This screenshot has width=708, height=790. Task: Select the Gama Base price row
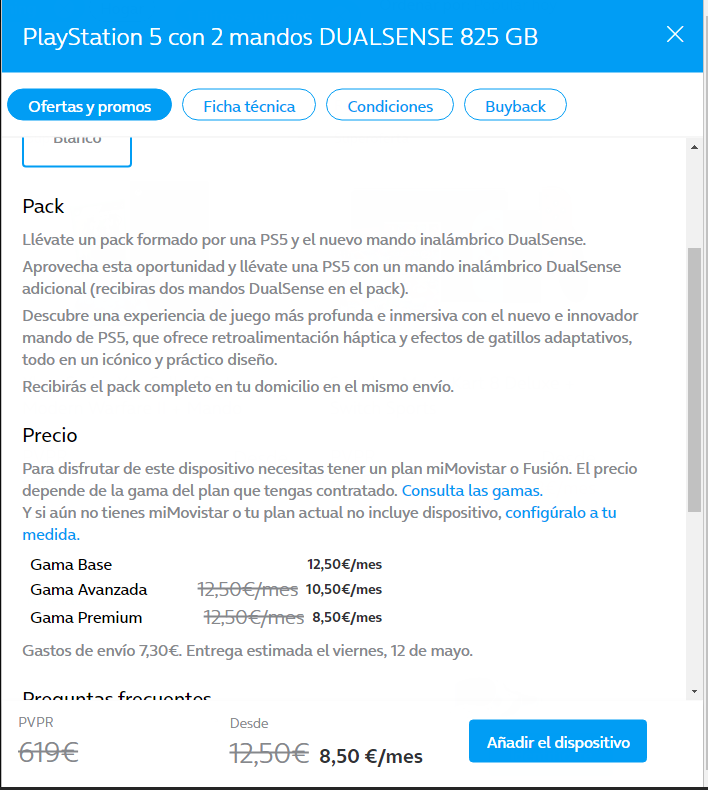(71, 564)
